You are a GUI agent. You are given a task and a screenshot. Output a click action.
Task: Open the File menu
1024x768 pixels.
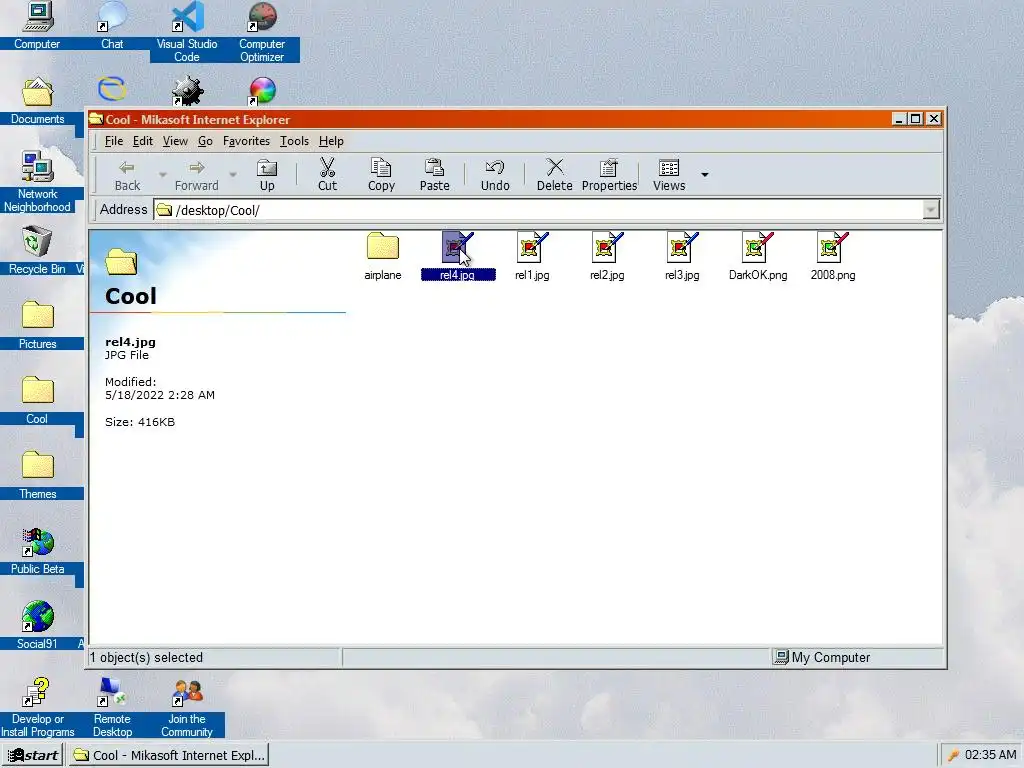tap(114, 141)
